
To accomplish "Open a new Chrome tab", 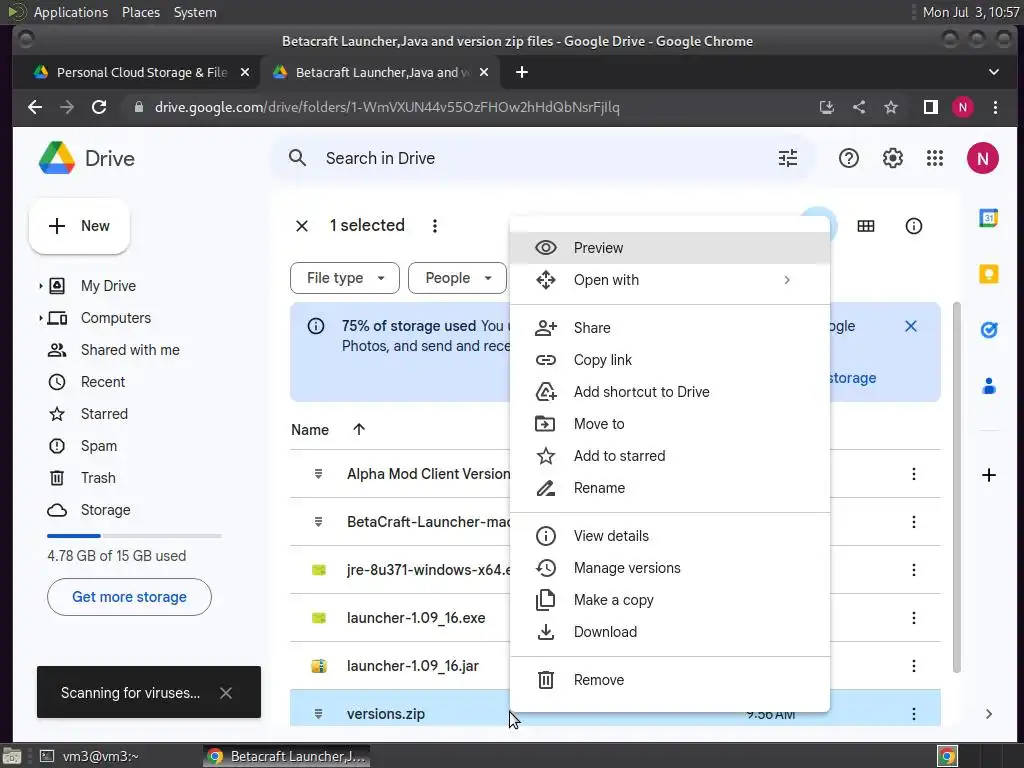I will (521, 72).
